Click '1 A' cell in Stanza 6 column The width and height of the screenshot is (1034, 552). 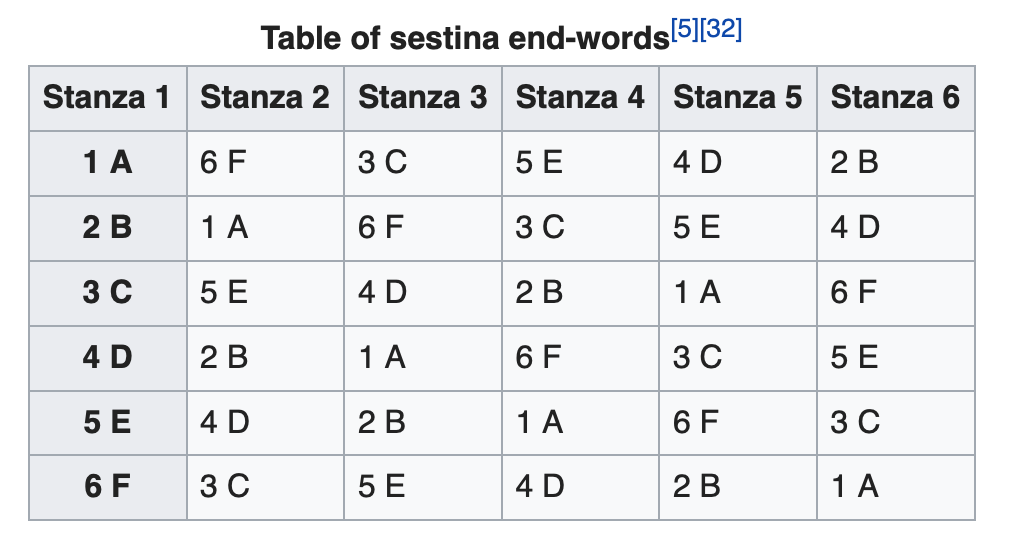[855, 487]
